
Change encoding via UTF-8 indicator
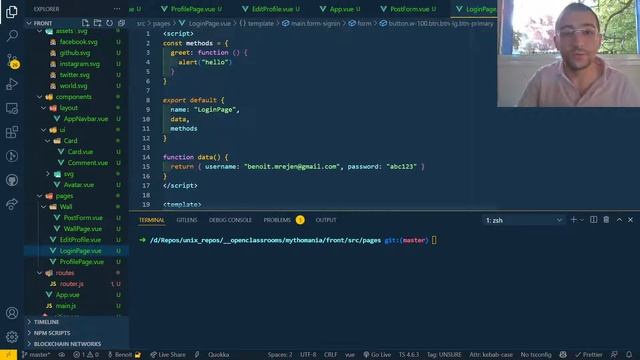(308, 355)
